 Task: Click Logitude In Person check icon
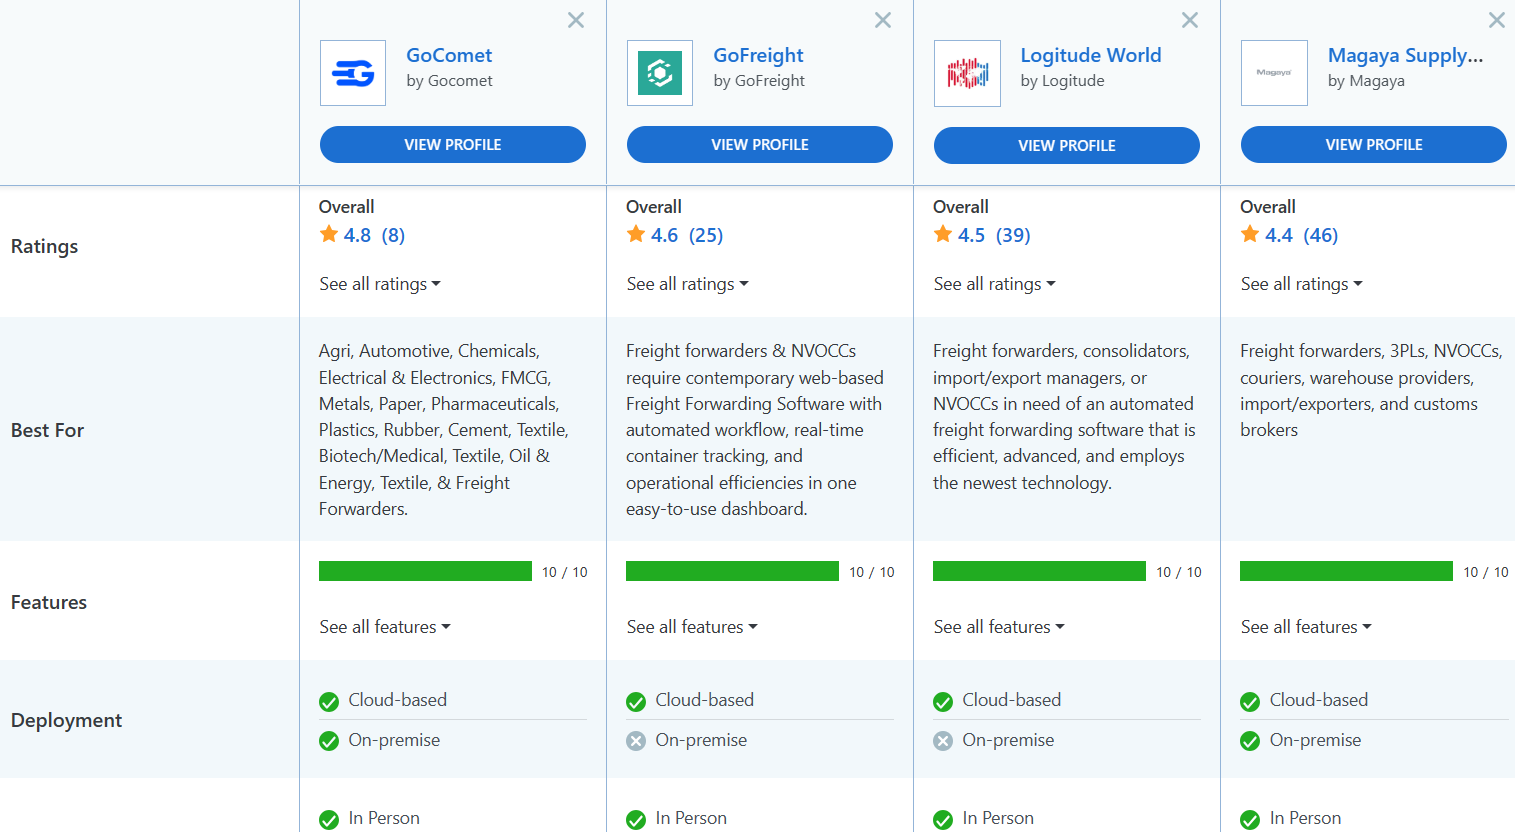pyautogui.click(x=943, y=820)
